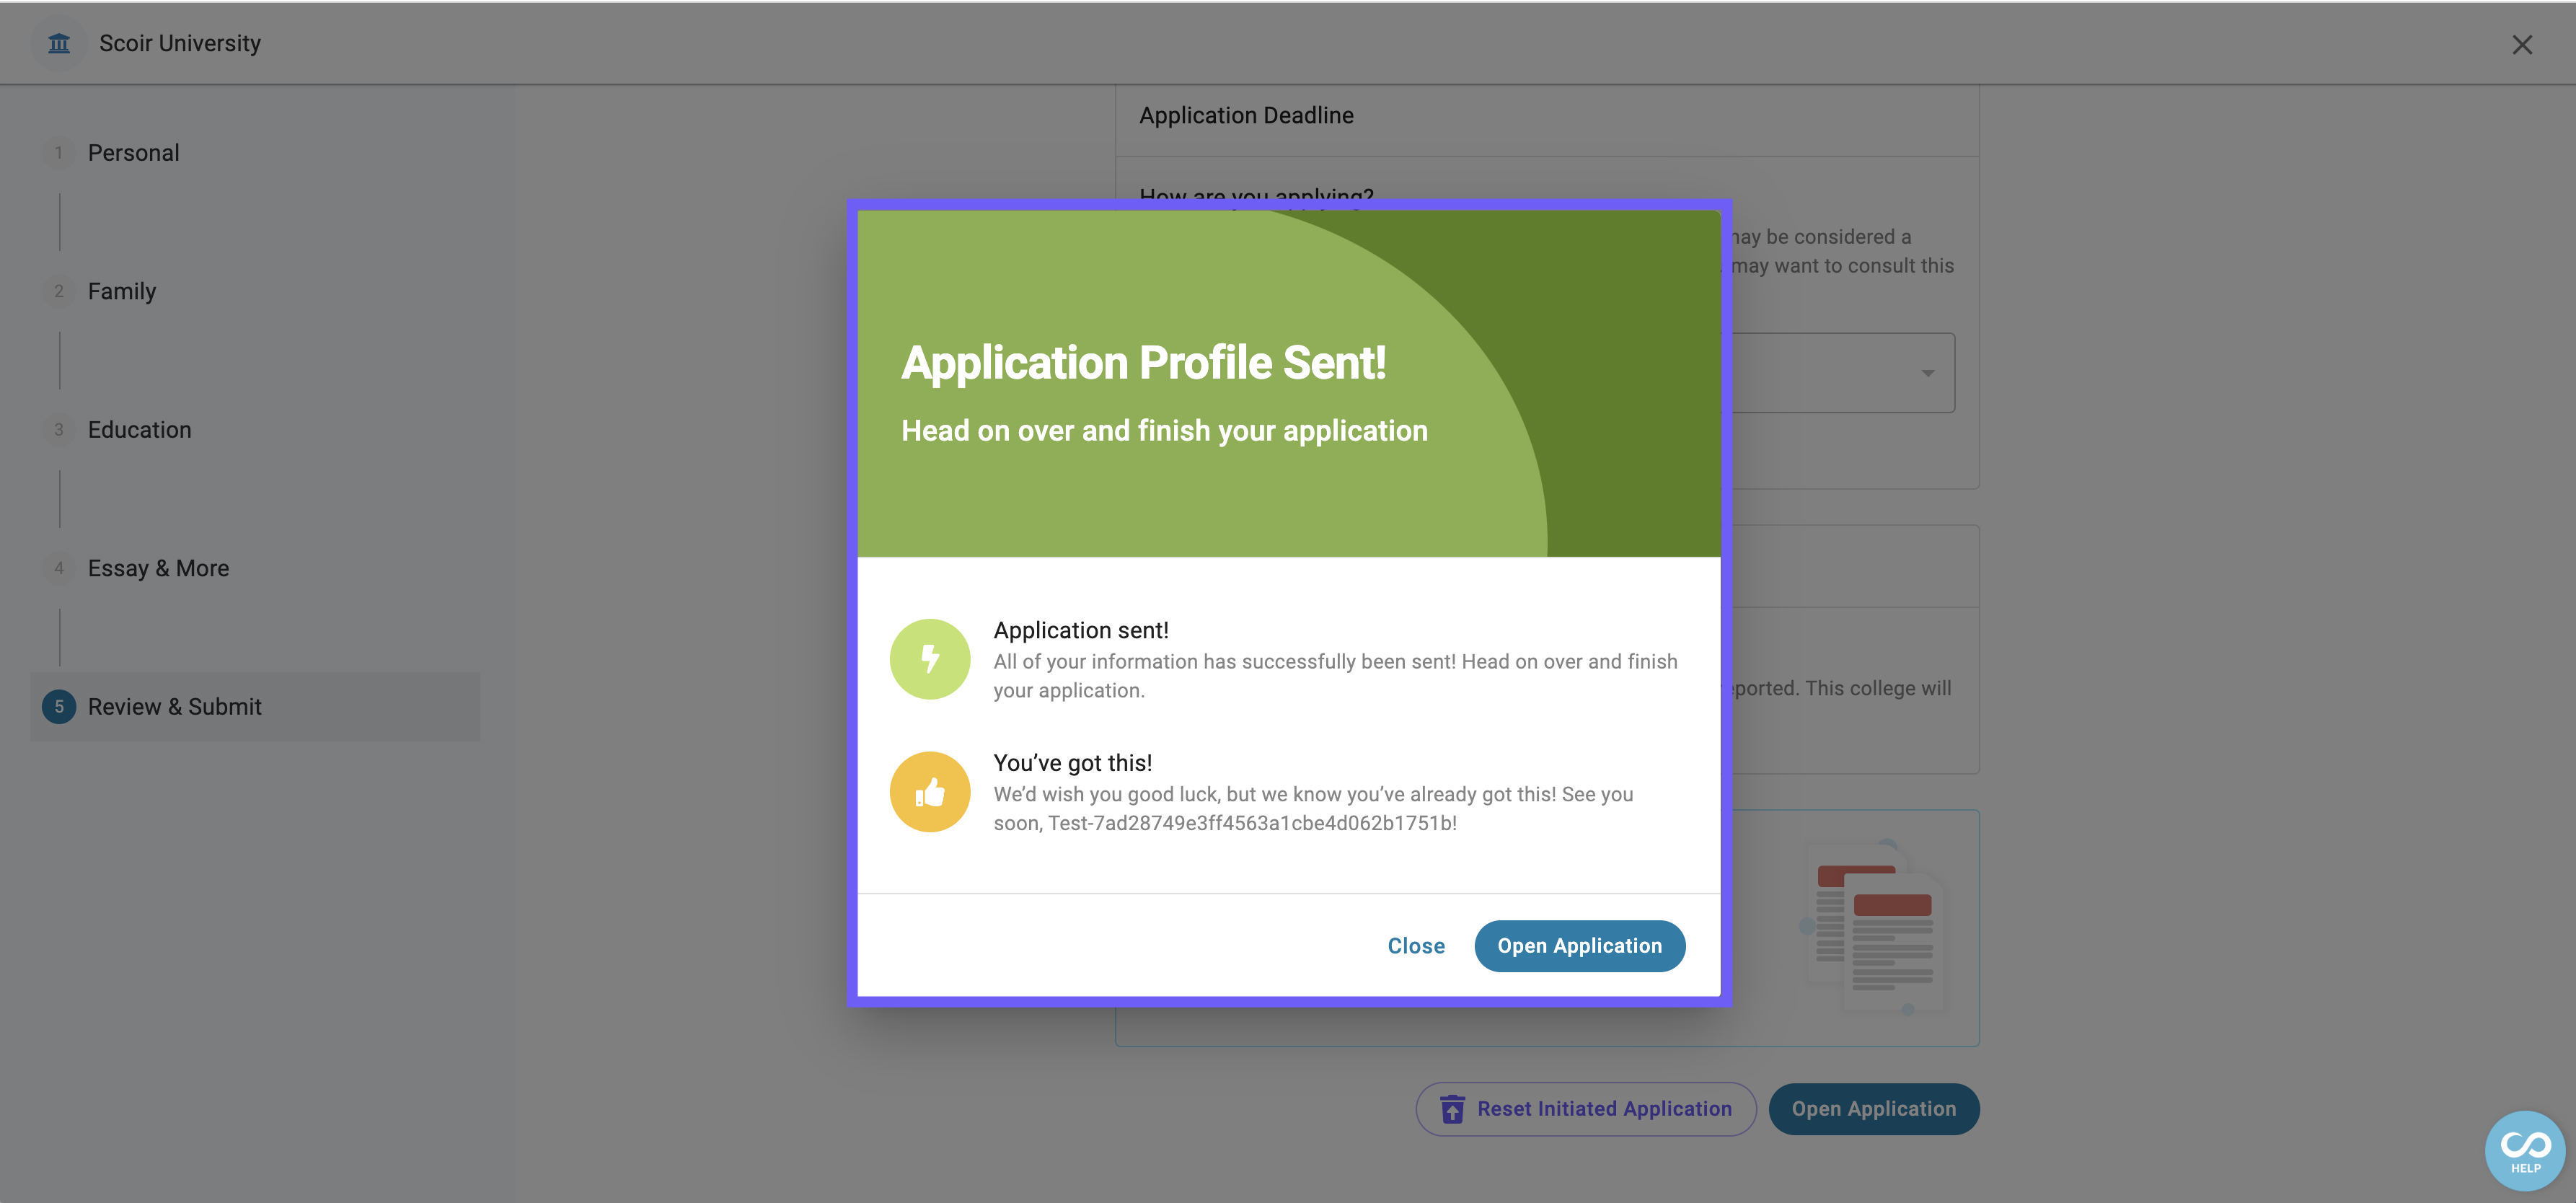This screenshot has height=1203, width=2576.
Task: Go to the Personal step
Action: 133,153
